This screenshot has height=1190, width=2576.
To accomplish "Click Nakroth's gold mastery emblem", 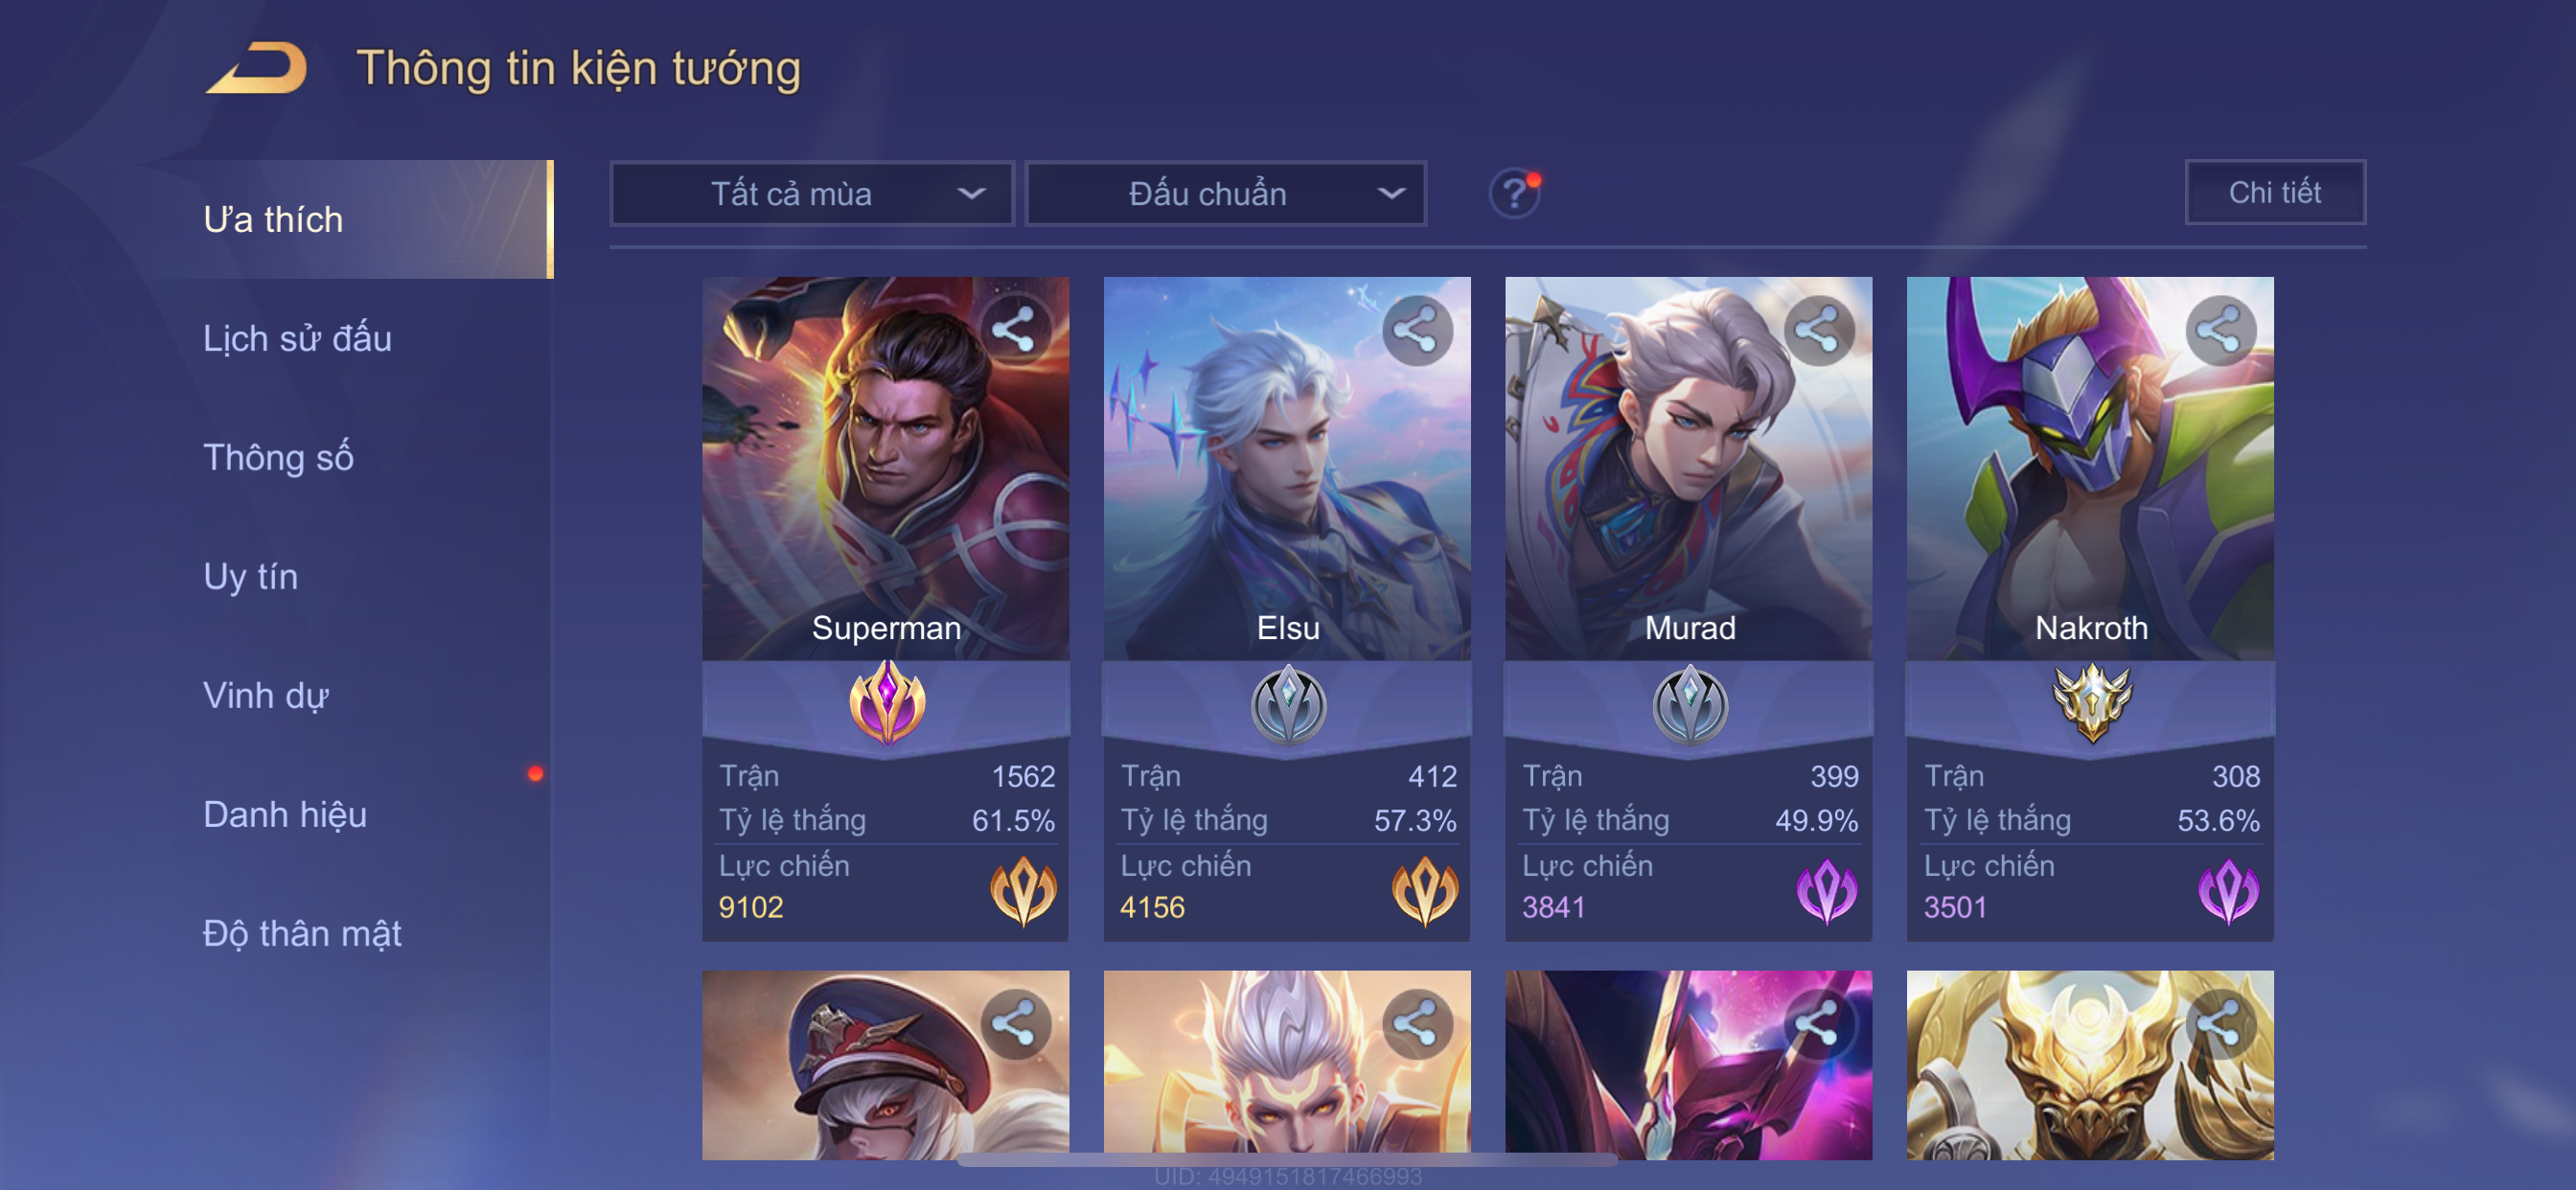I will (x=2090, y=701).
